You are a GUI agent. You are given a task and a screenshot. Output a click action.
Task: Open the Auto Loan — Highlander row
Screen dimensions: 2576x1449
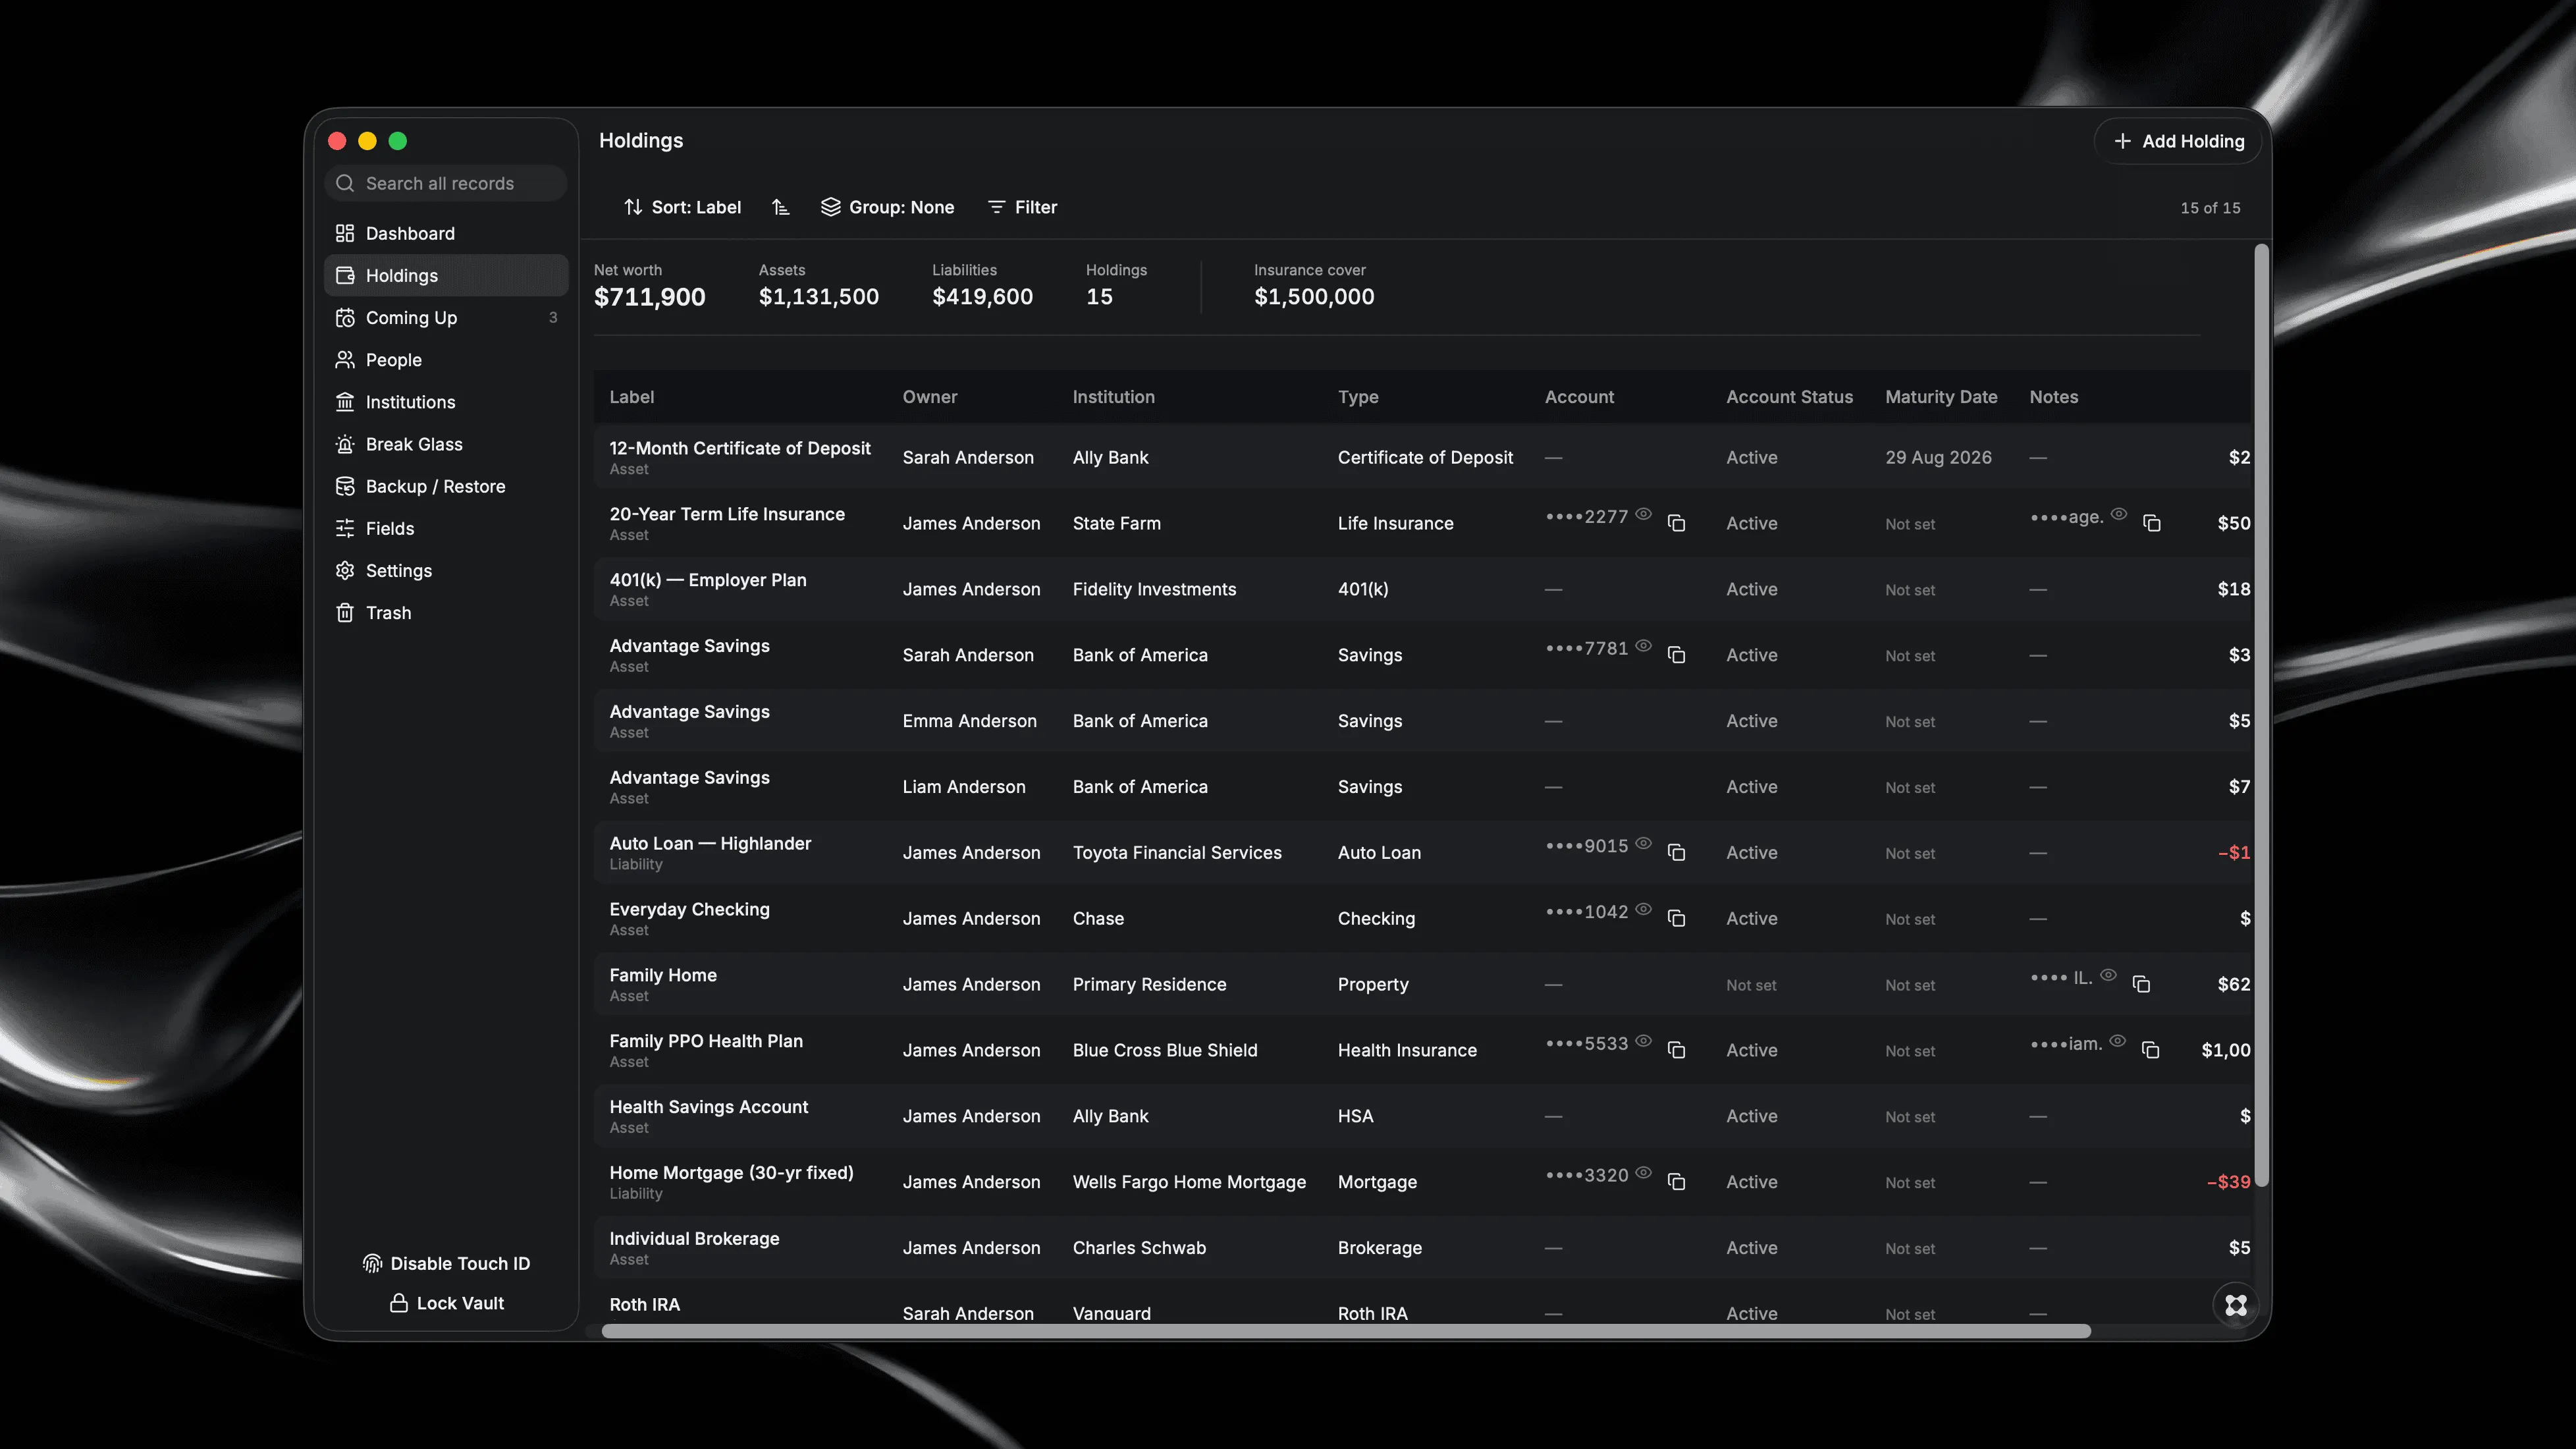click(1422, 853)
